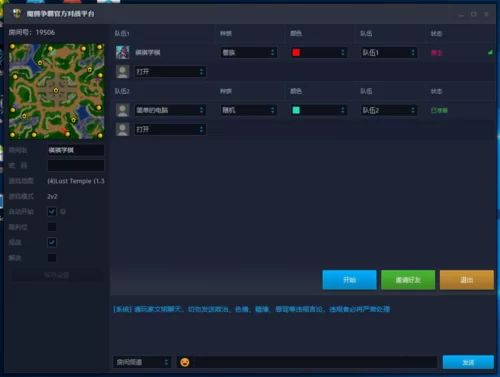Click the host player avatar in team 1
500x377 pixels.
pyautogui.click(x=122, y=52)
